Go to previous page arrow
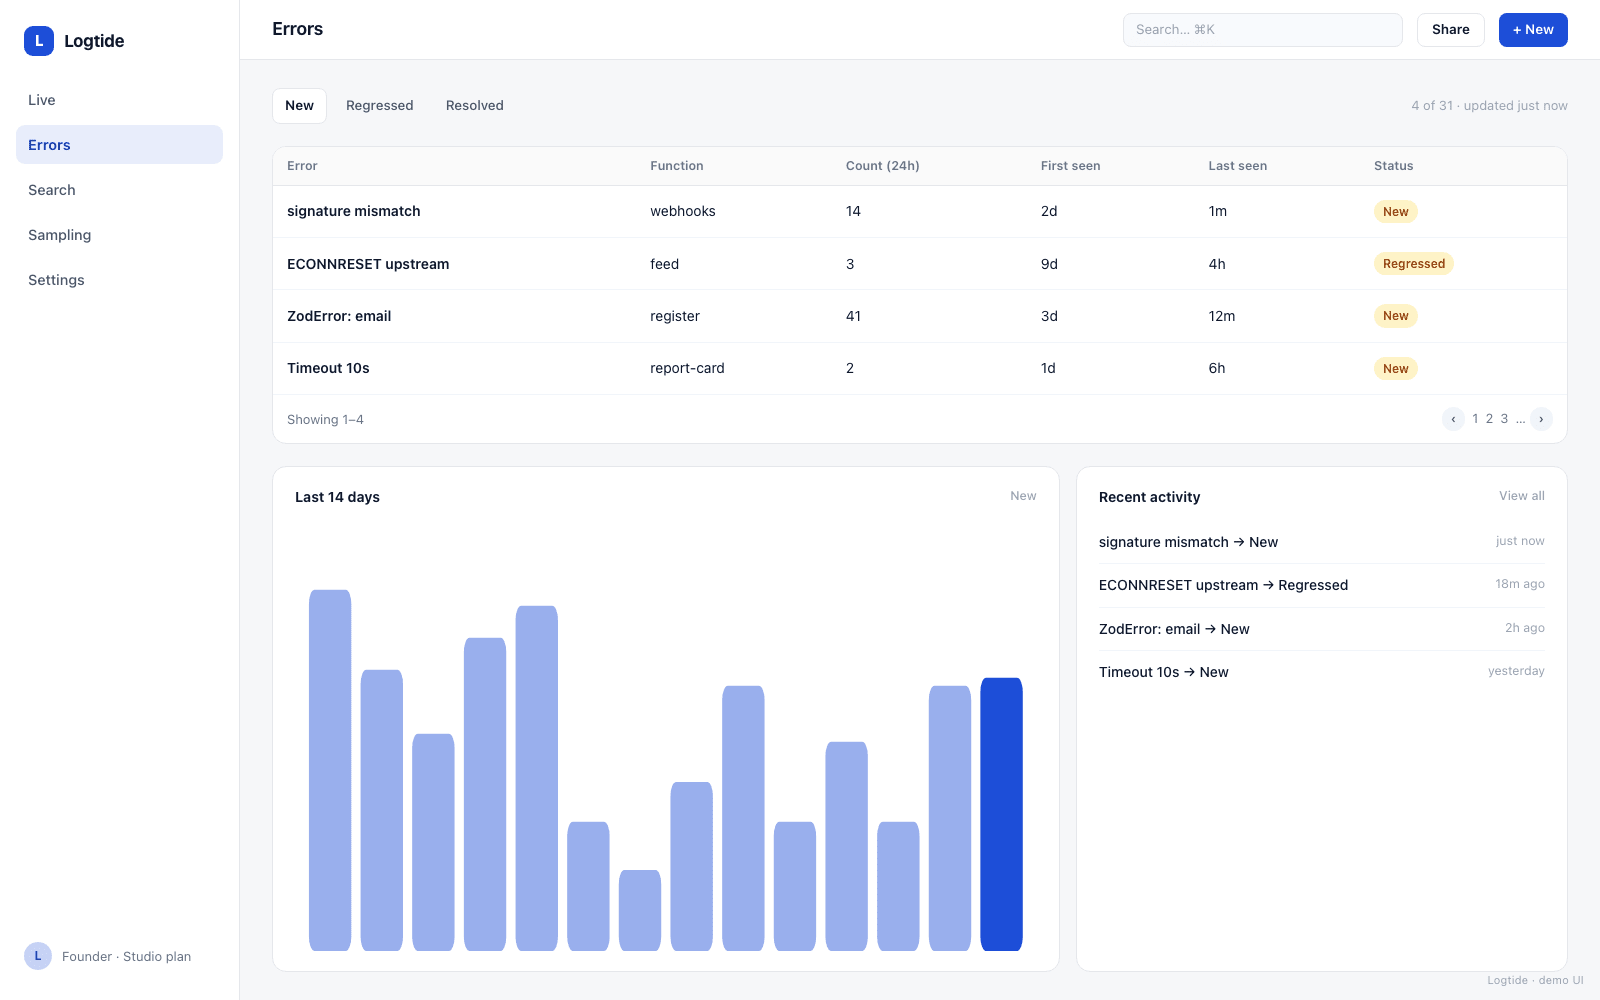The width and height of the screenshot is (1600, 1000). [1453, 419]
